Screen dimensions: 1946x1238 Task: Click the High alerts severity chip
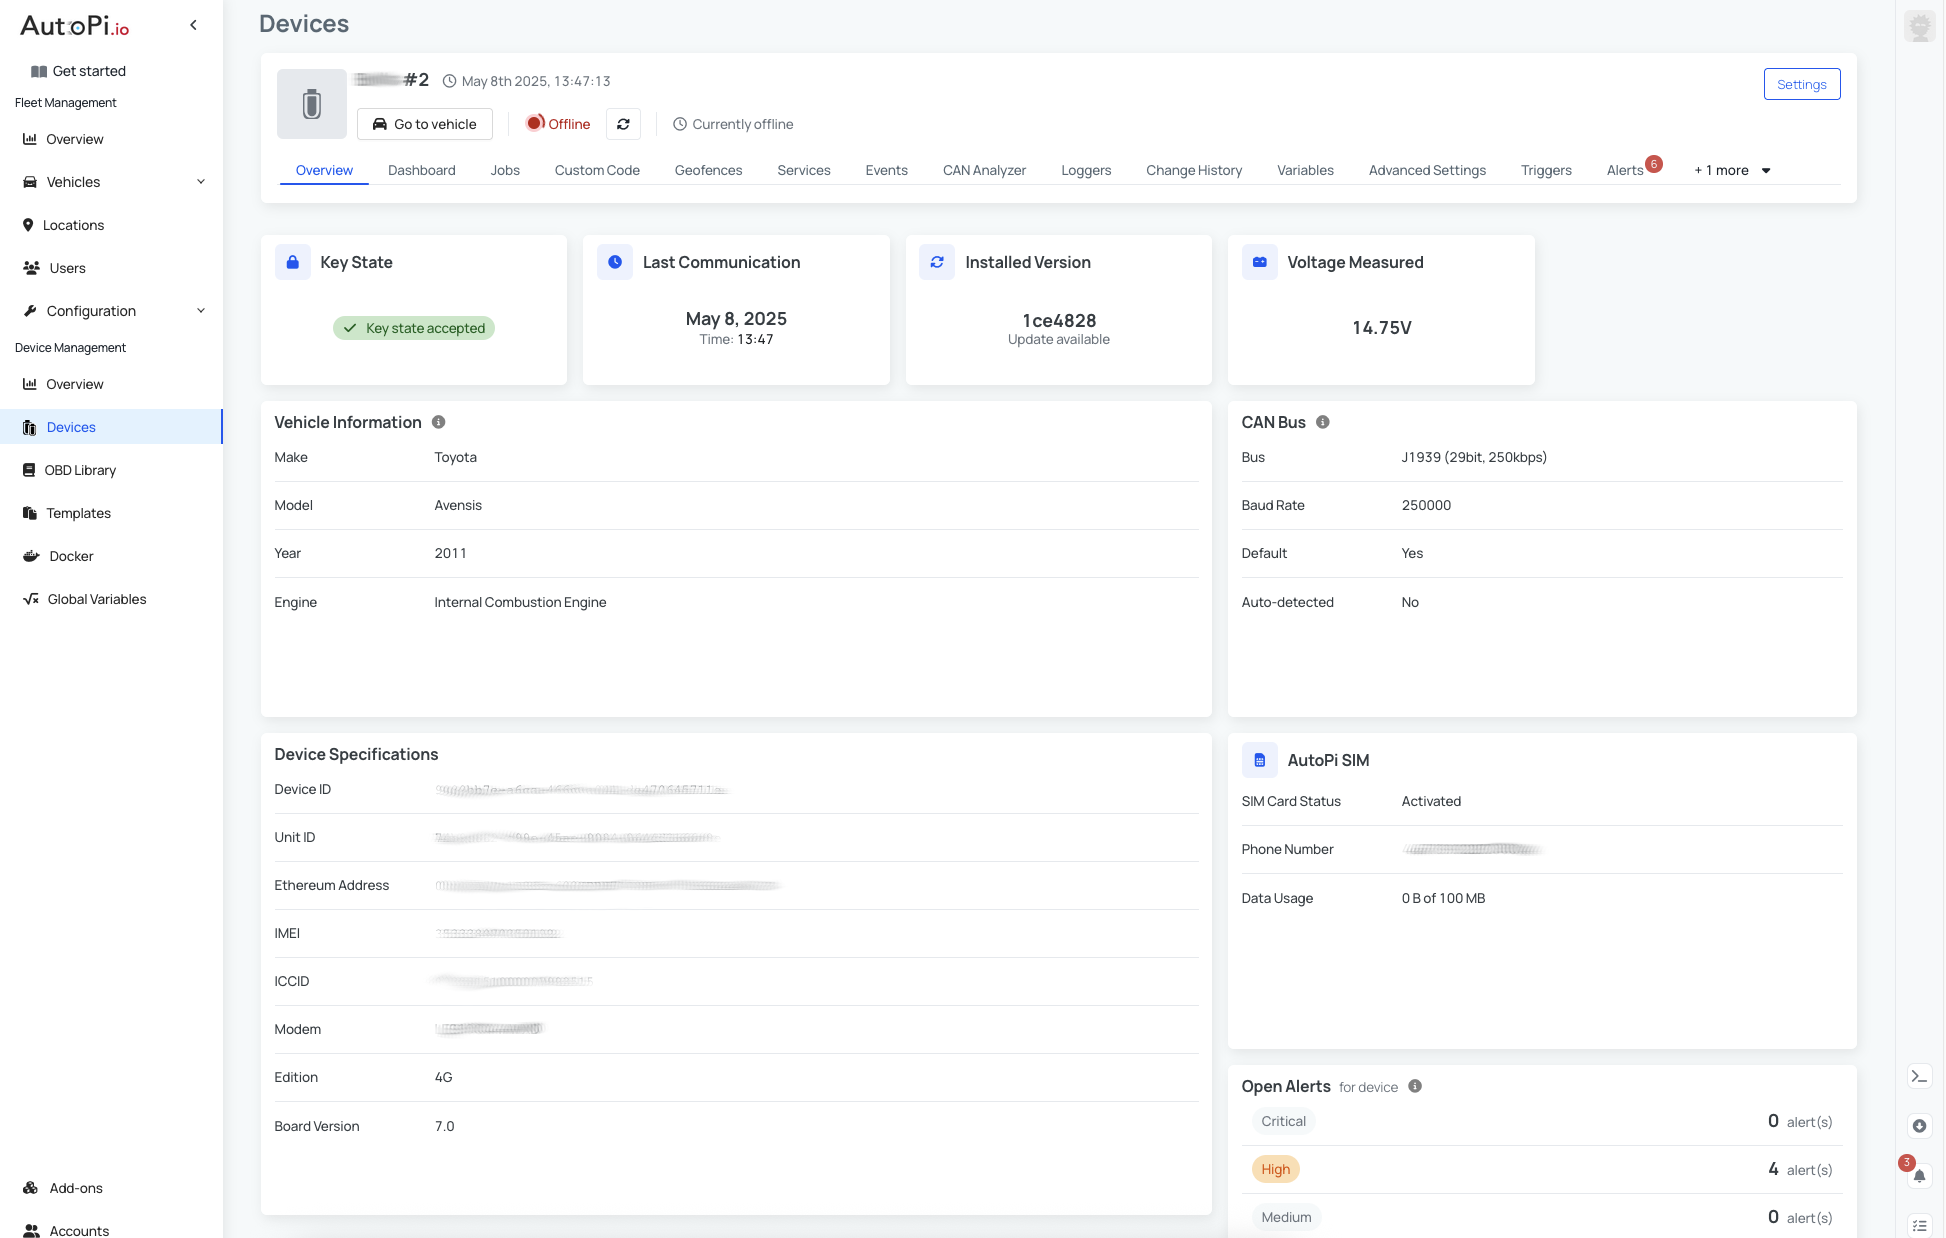1275,1169
